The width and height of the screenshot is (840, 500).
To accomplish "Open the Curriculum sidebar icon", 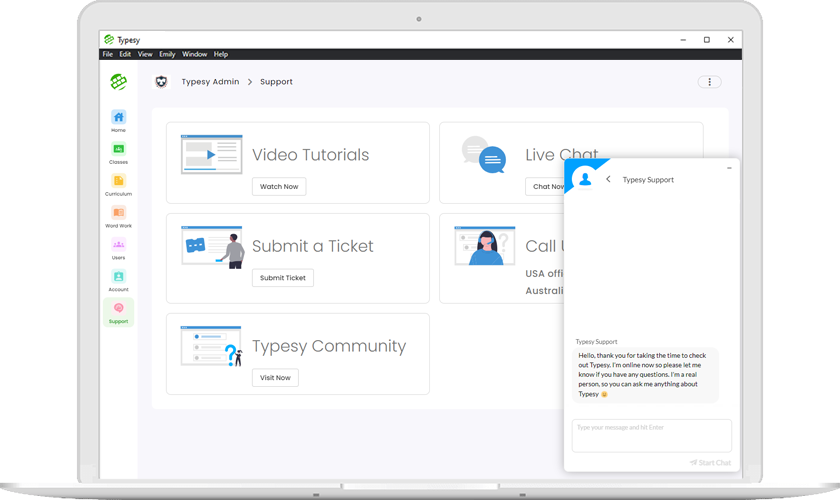I will tap(118, 181).
